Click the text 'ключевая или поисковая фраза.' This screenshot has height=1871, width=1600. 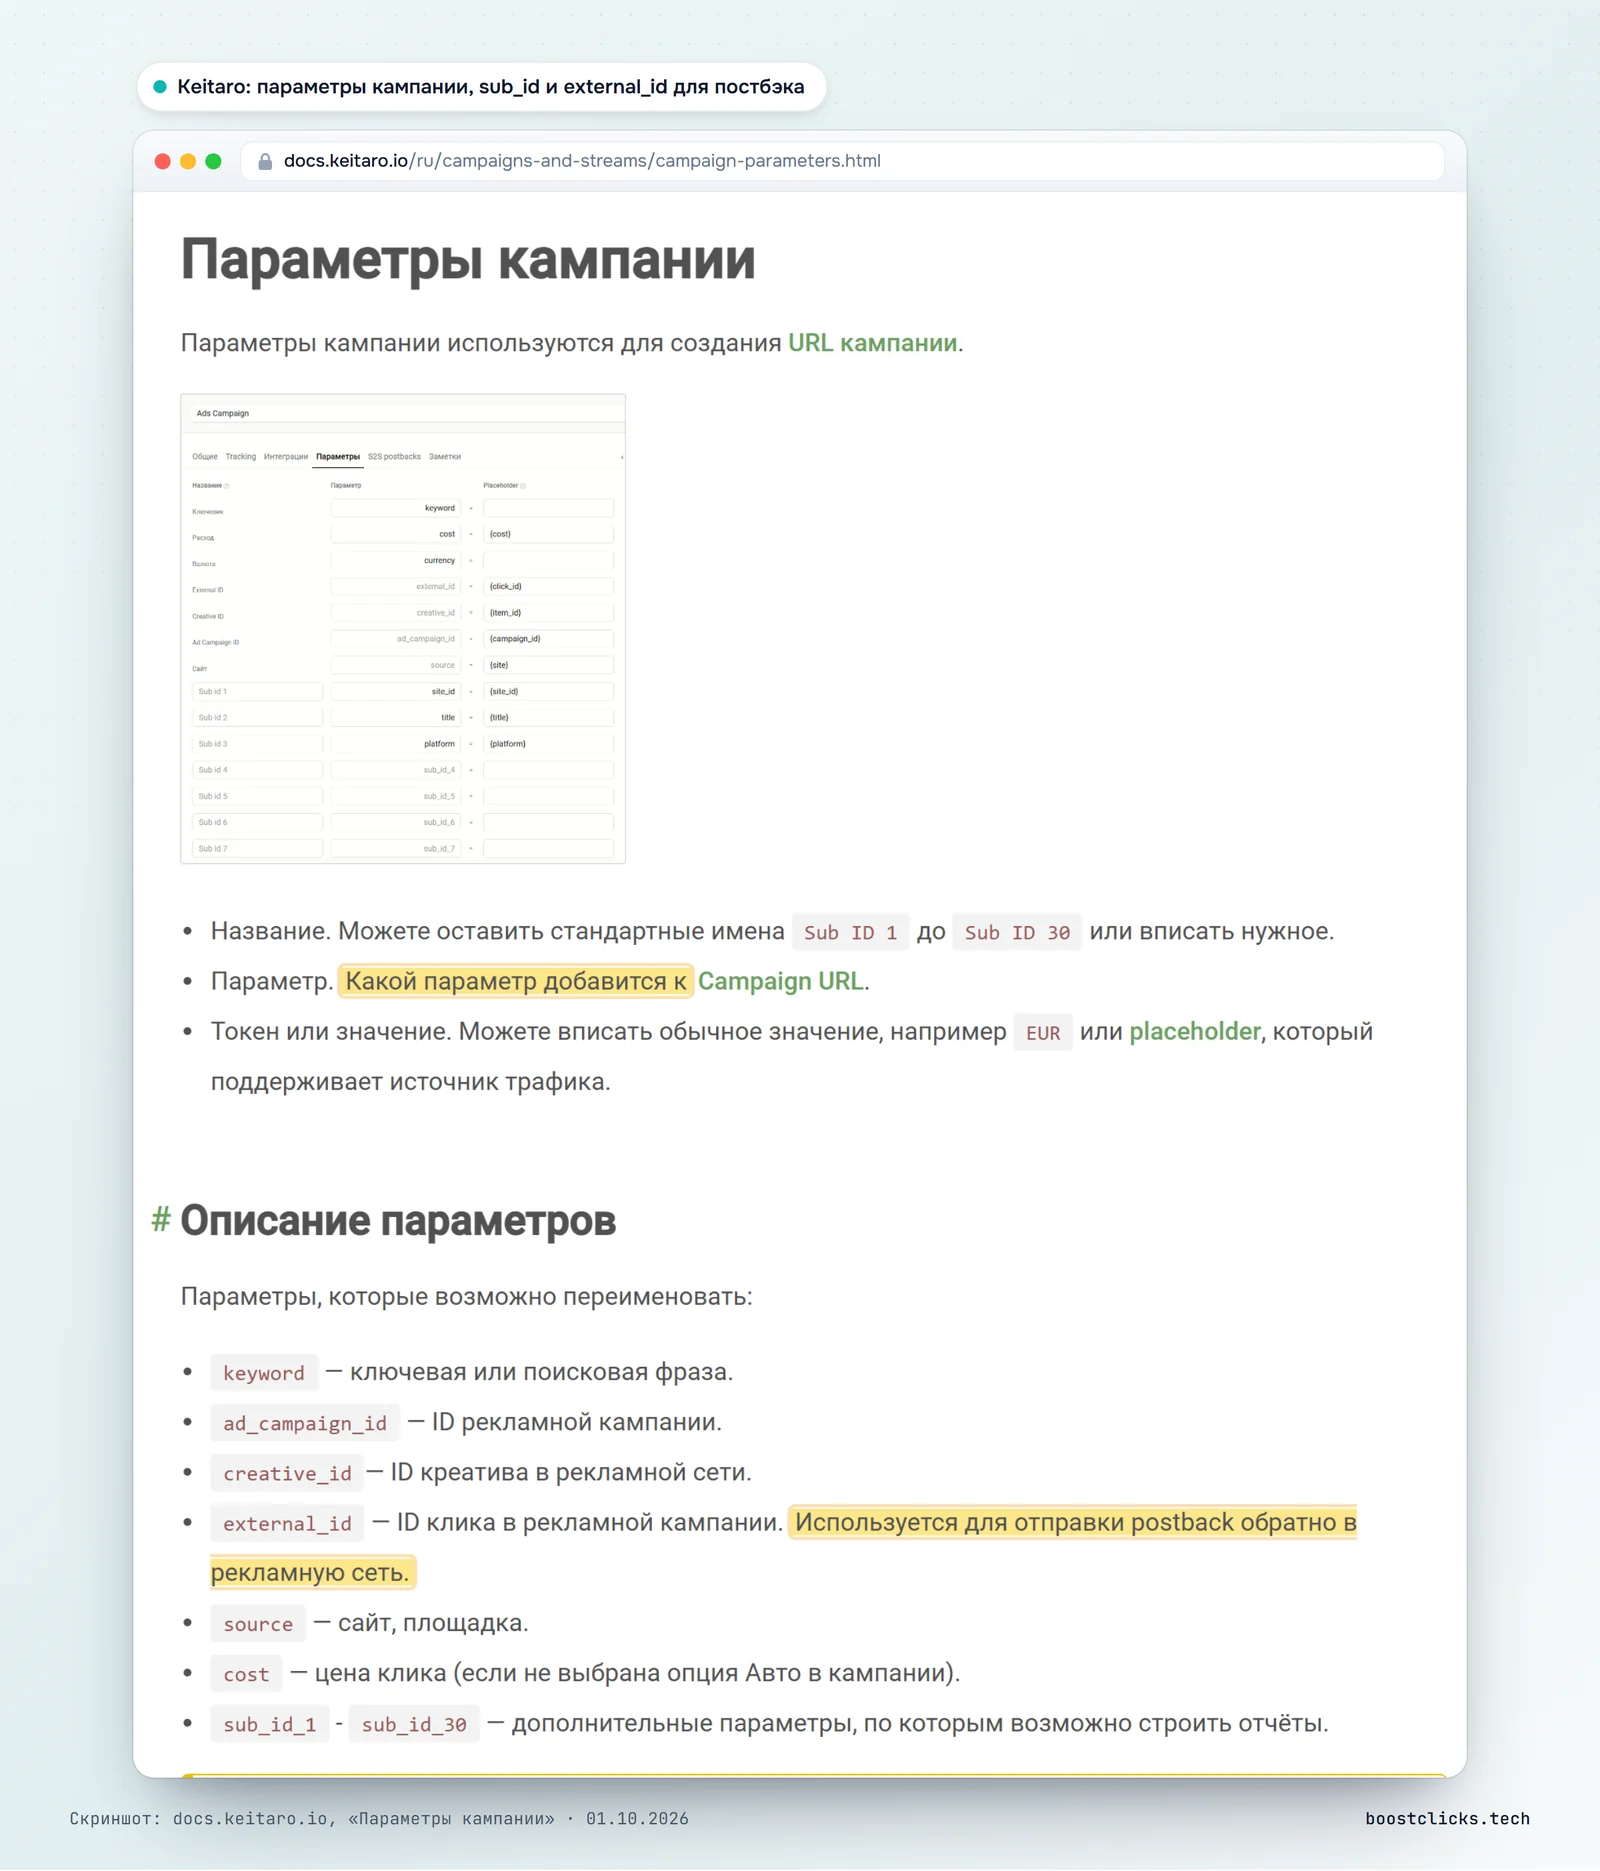(x=541, y=1372)
